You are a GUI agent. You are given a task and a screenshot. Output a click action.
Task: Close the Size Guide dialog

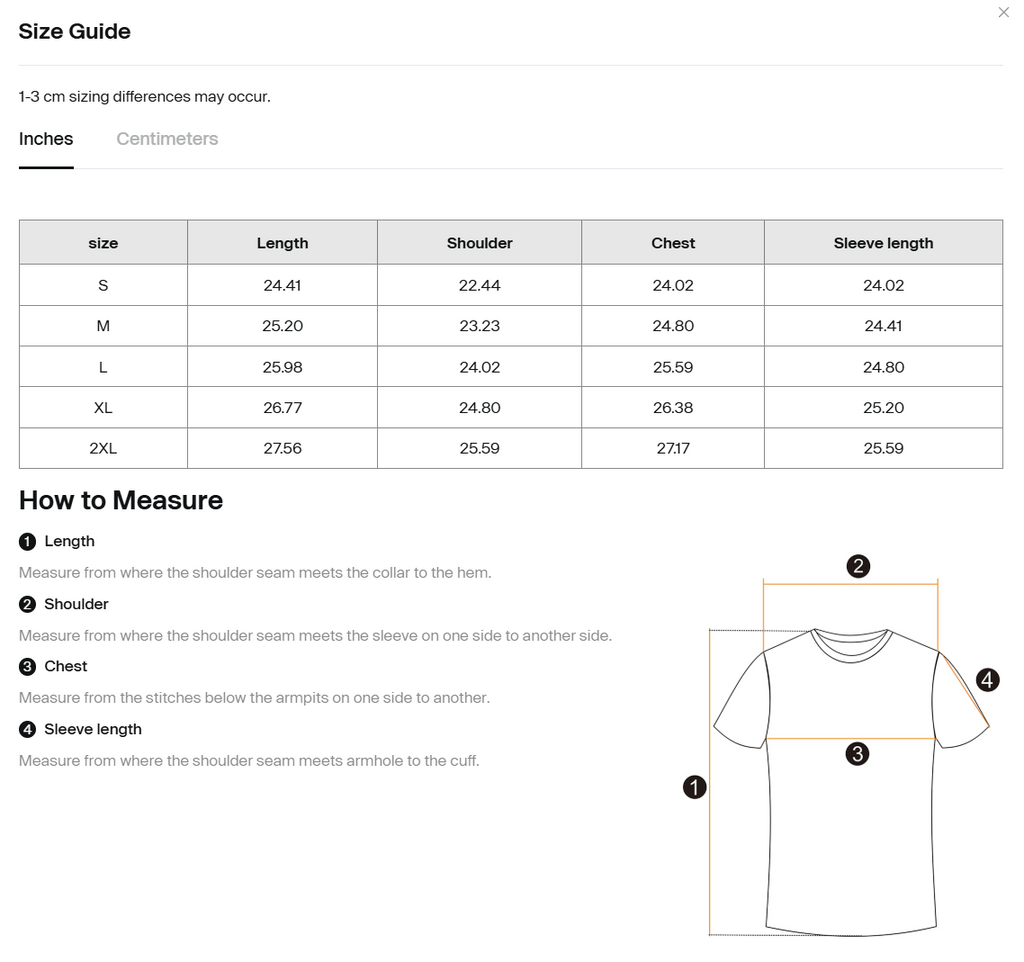[x=1003, y=12]
